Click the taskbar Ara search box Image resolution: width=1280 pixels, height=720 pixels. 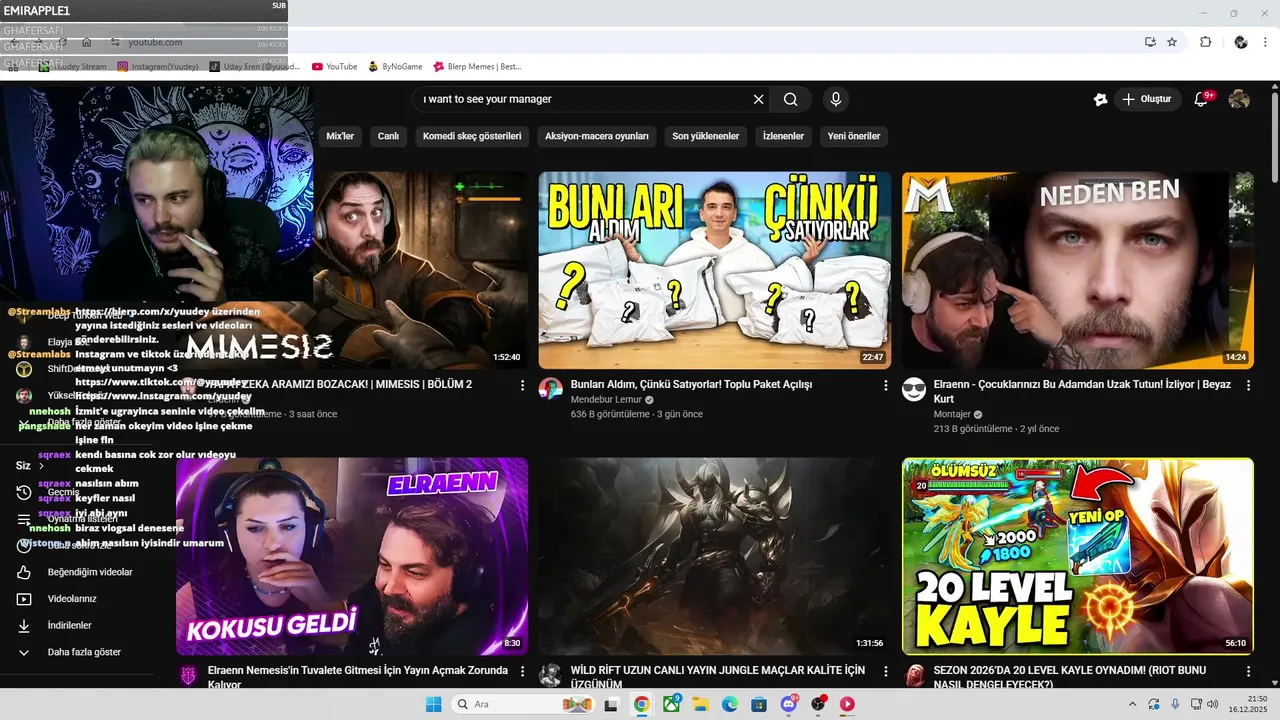[x=525, y=704]
